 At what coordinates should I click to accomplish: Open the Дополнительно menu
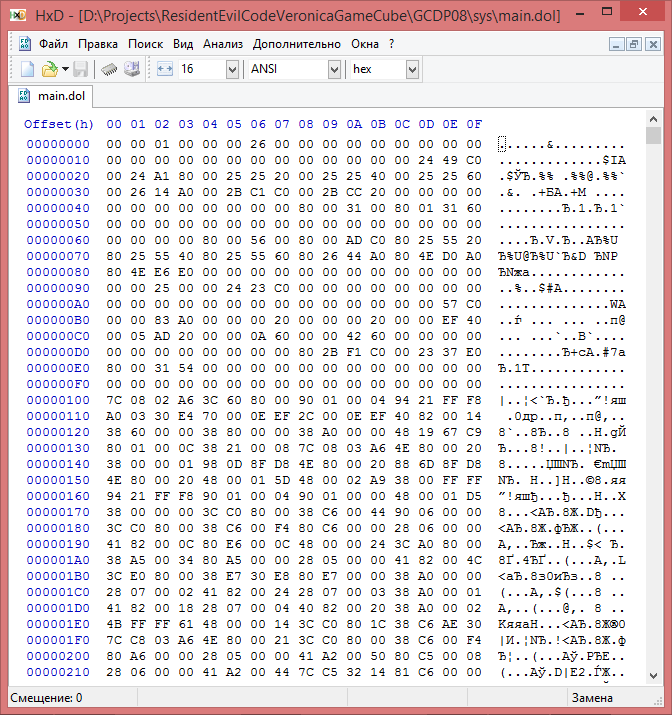(x=297, y=44)
